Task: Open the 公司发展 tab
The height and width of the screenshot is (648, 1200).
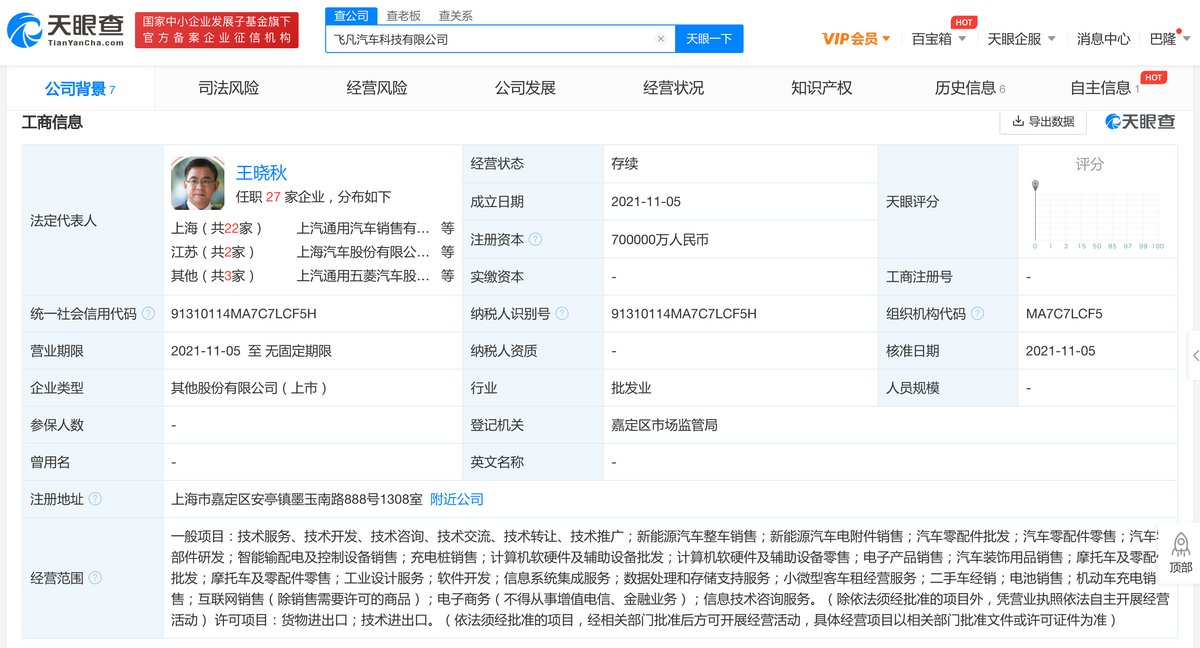Action: coord(525,88)
